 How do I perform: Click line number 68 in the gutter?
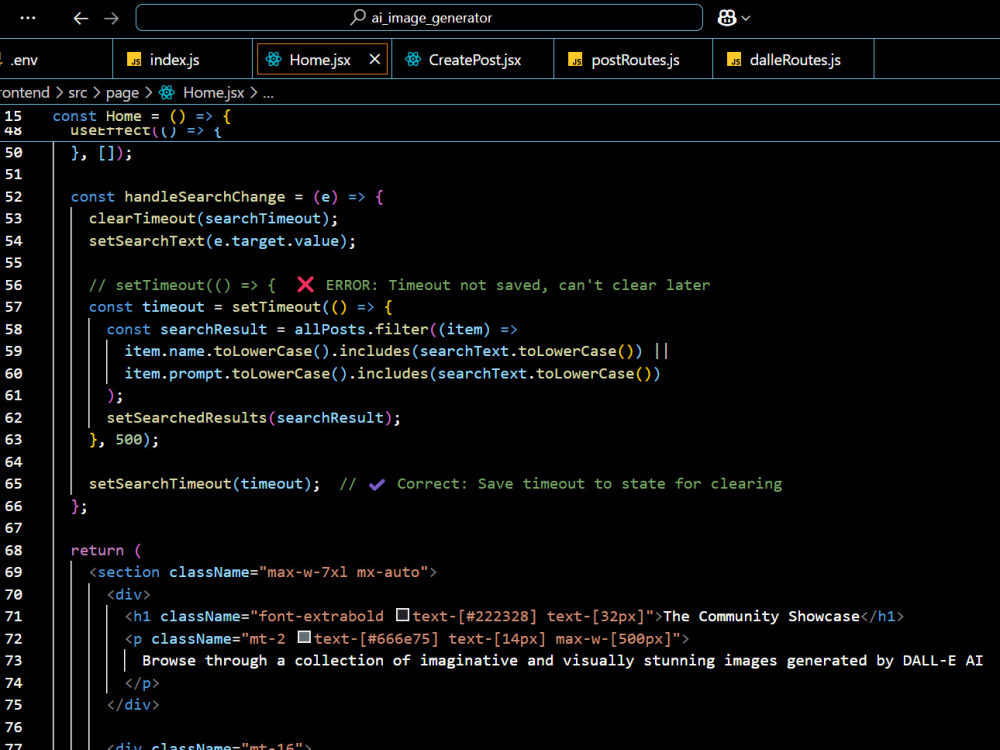point(13,550)
